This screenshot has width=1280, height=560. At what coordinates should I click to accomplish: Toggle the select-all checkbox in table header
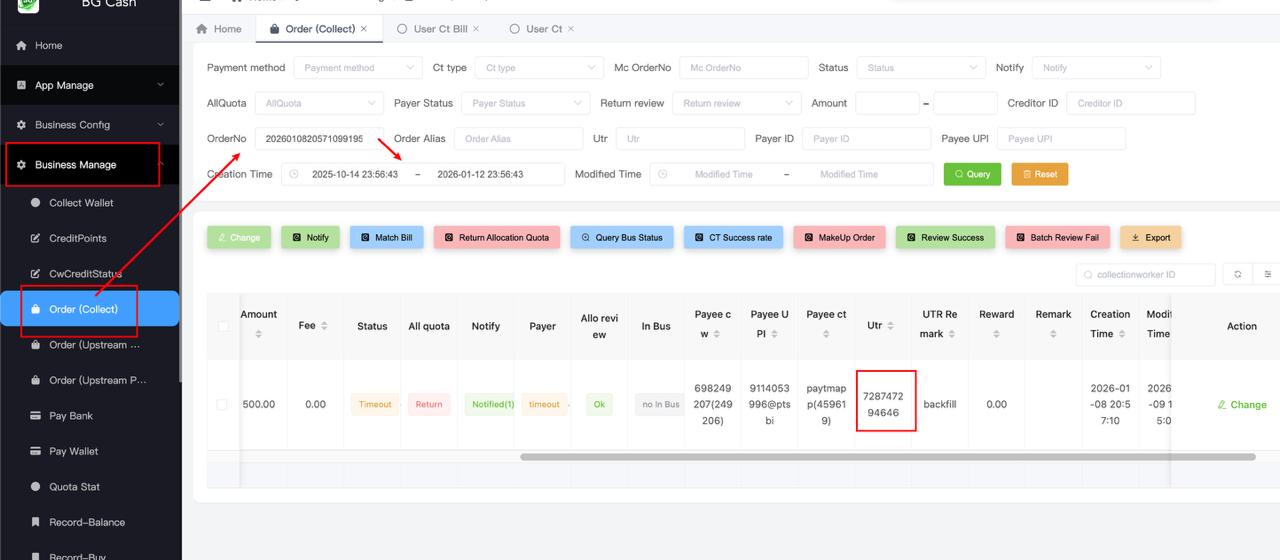click(x=222, y=326)
